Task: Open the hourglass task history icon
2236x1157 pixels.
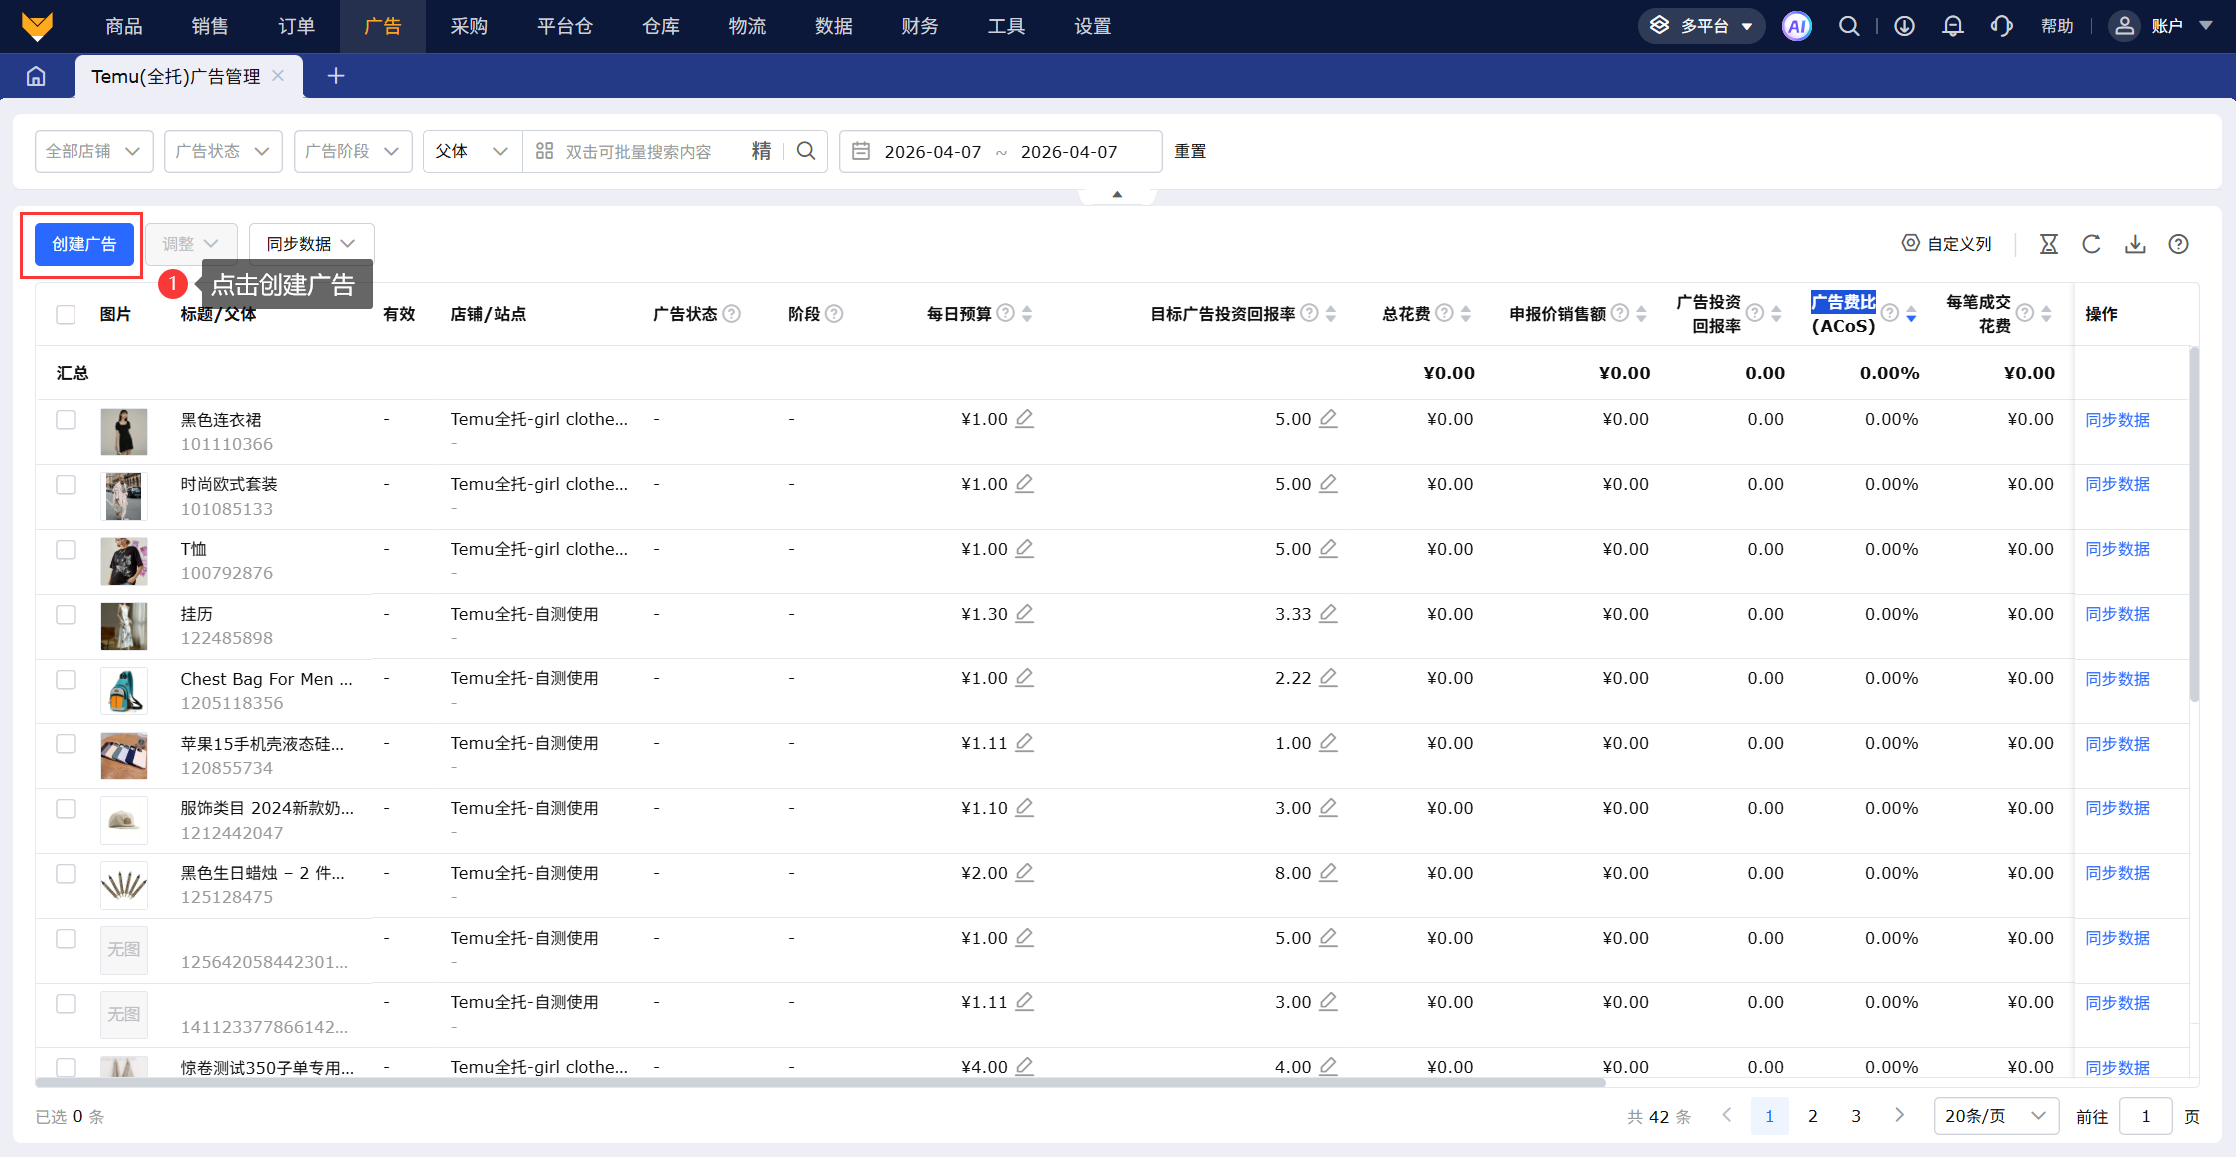Action: [x=2048, y=244]
